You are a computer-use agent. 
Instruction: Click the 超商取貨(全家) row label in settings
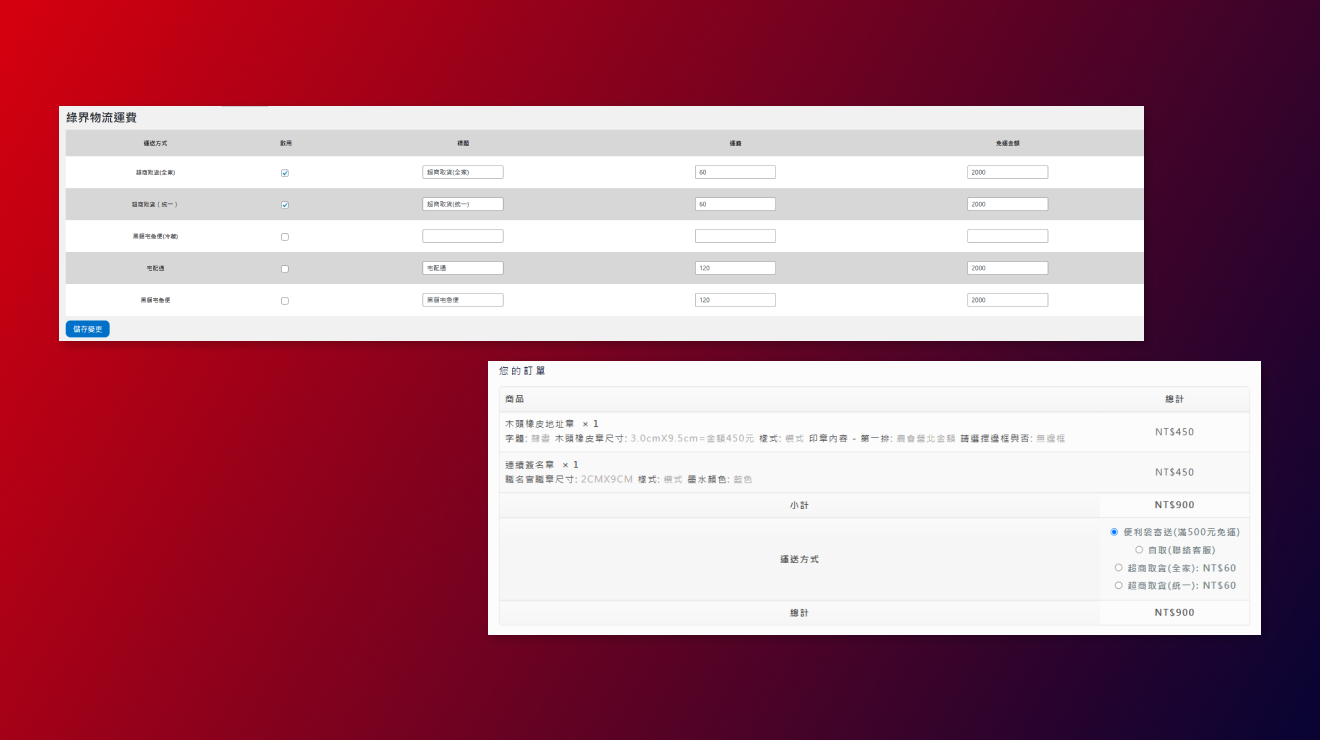(x=156, y=173)
